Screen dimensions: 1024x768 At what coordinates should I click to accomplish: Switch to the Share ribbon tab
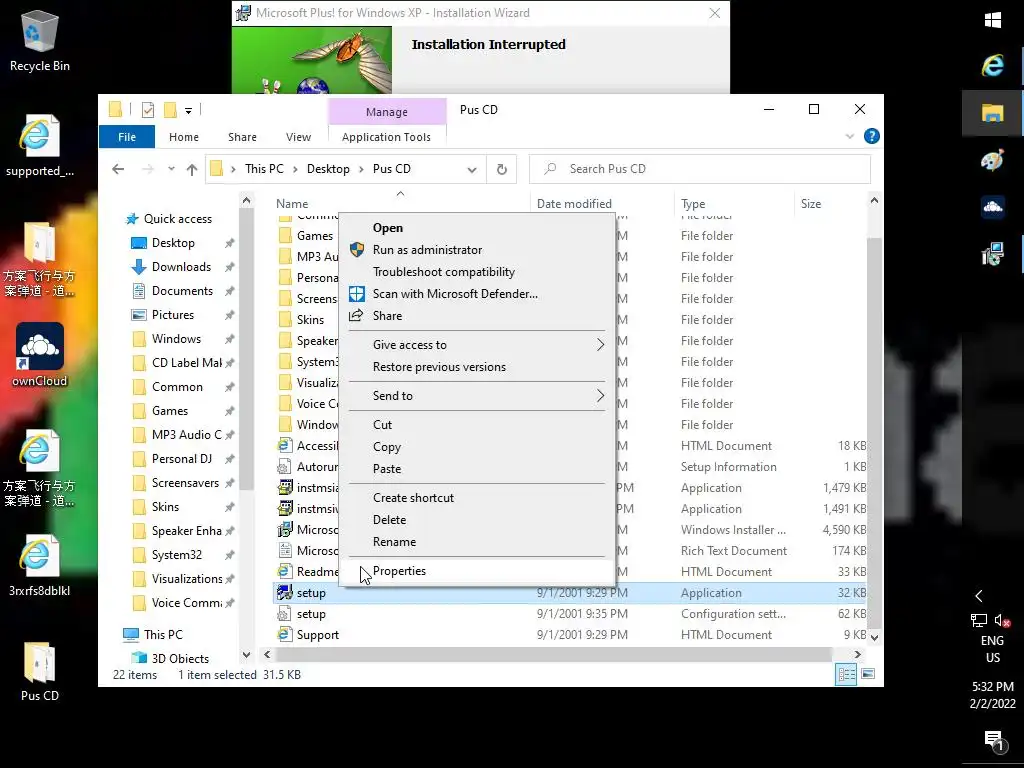point(242,136)
